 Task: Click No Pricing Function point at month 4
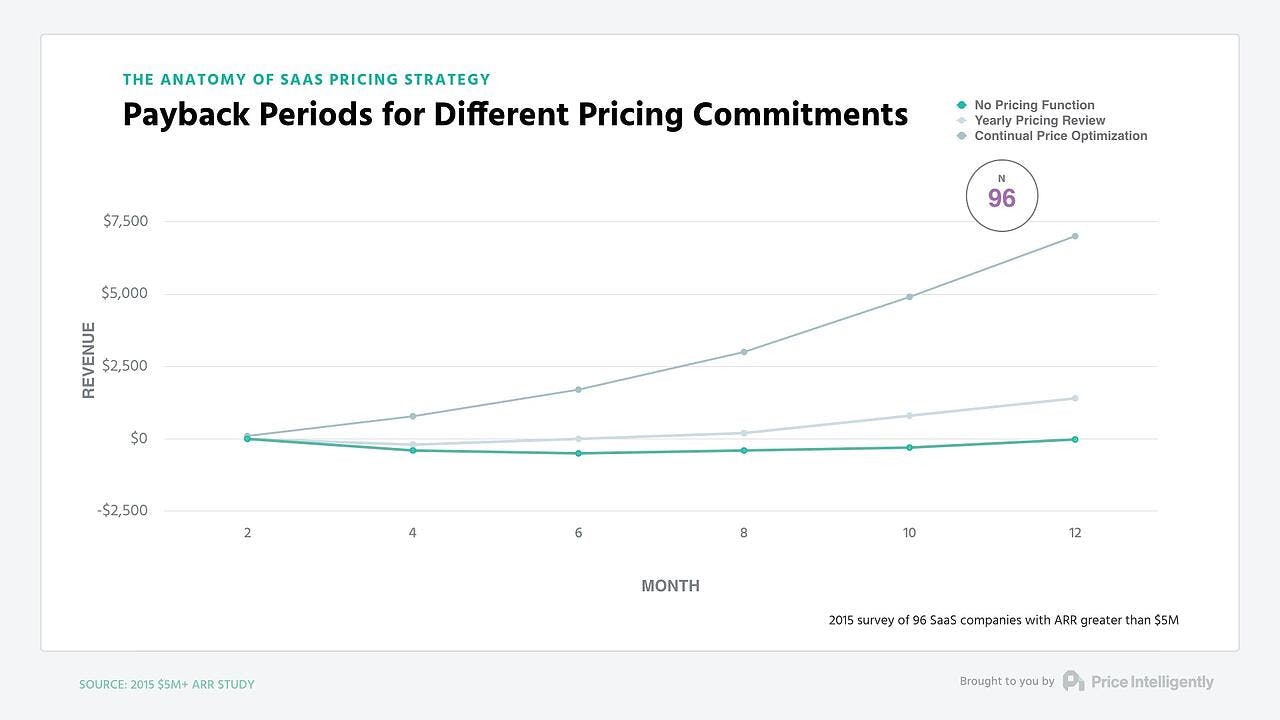(412, 450)
